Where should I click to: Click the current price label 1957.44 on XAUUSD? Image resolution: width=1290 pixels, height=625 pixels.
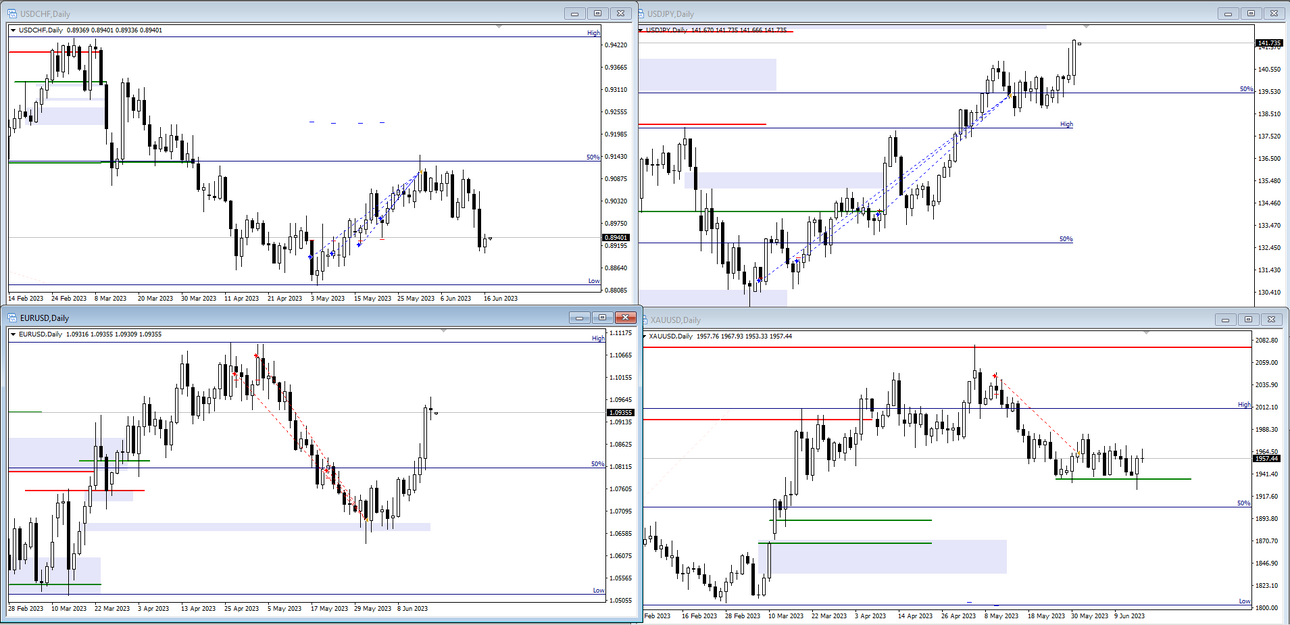pos(1267,458)
